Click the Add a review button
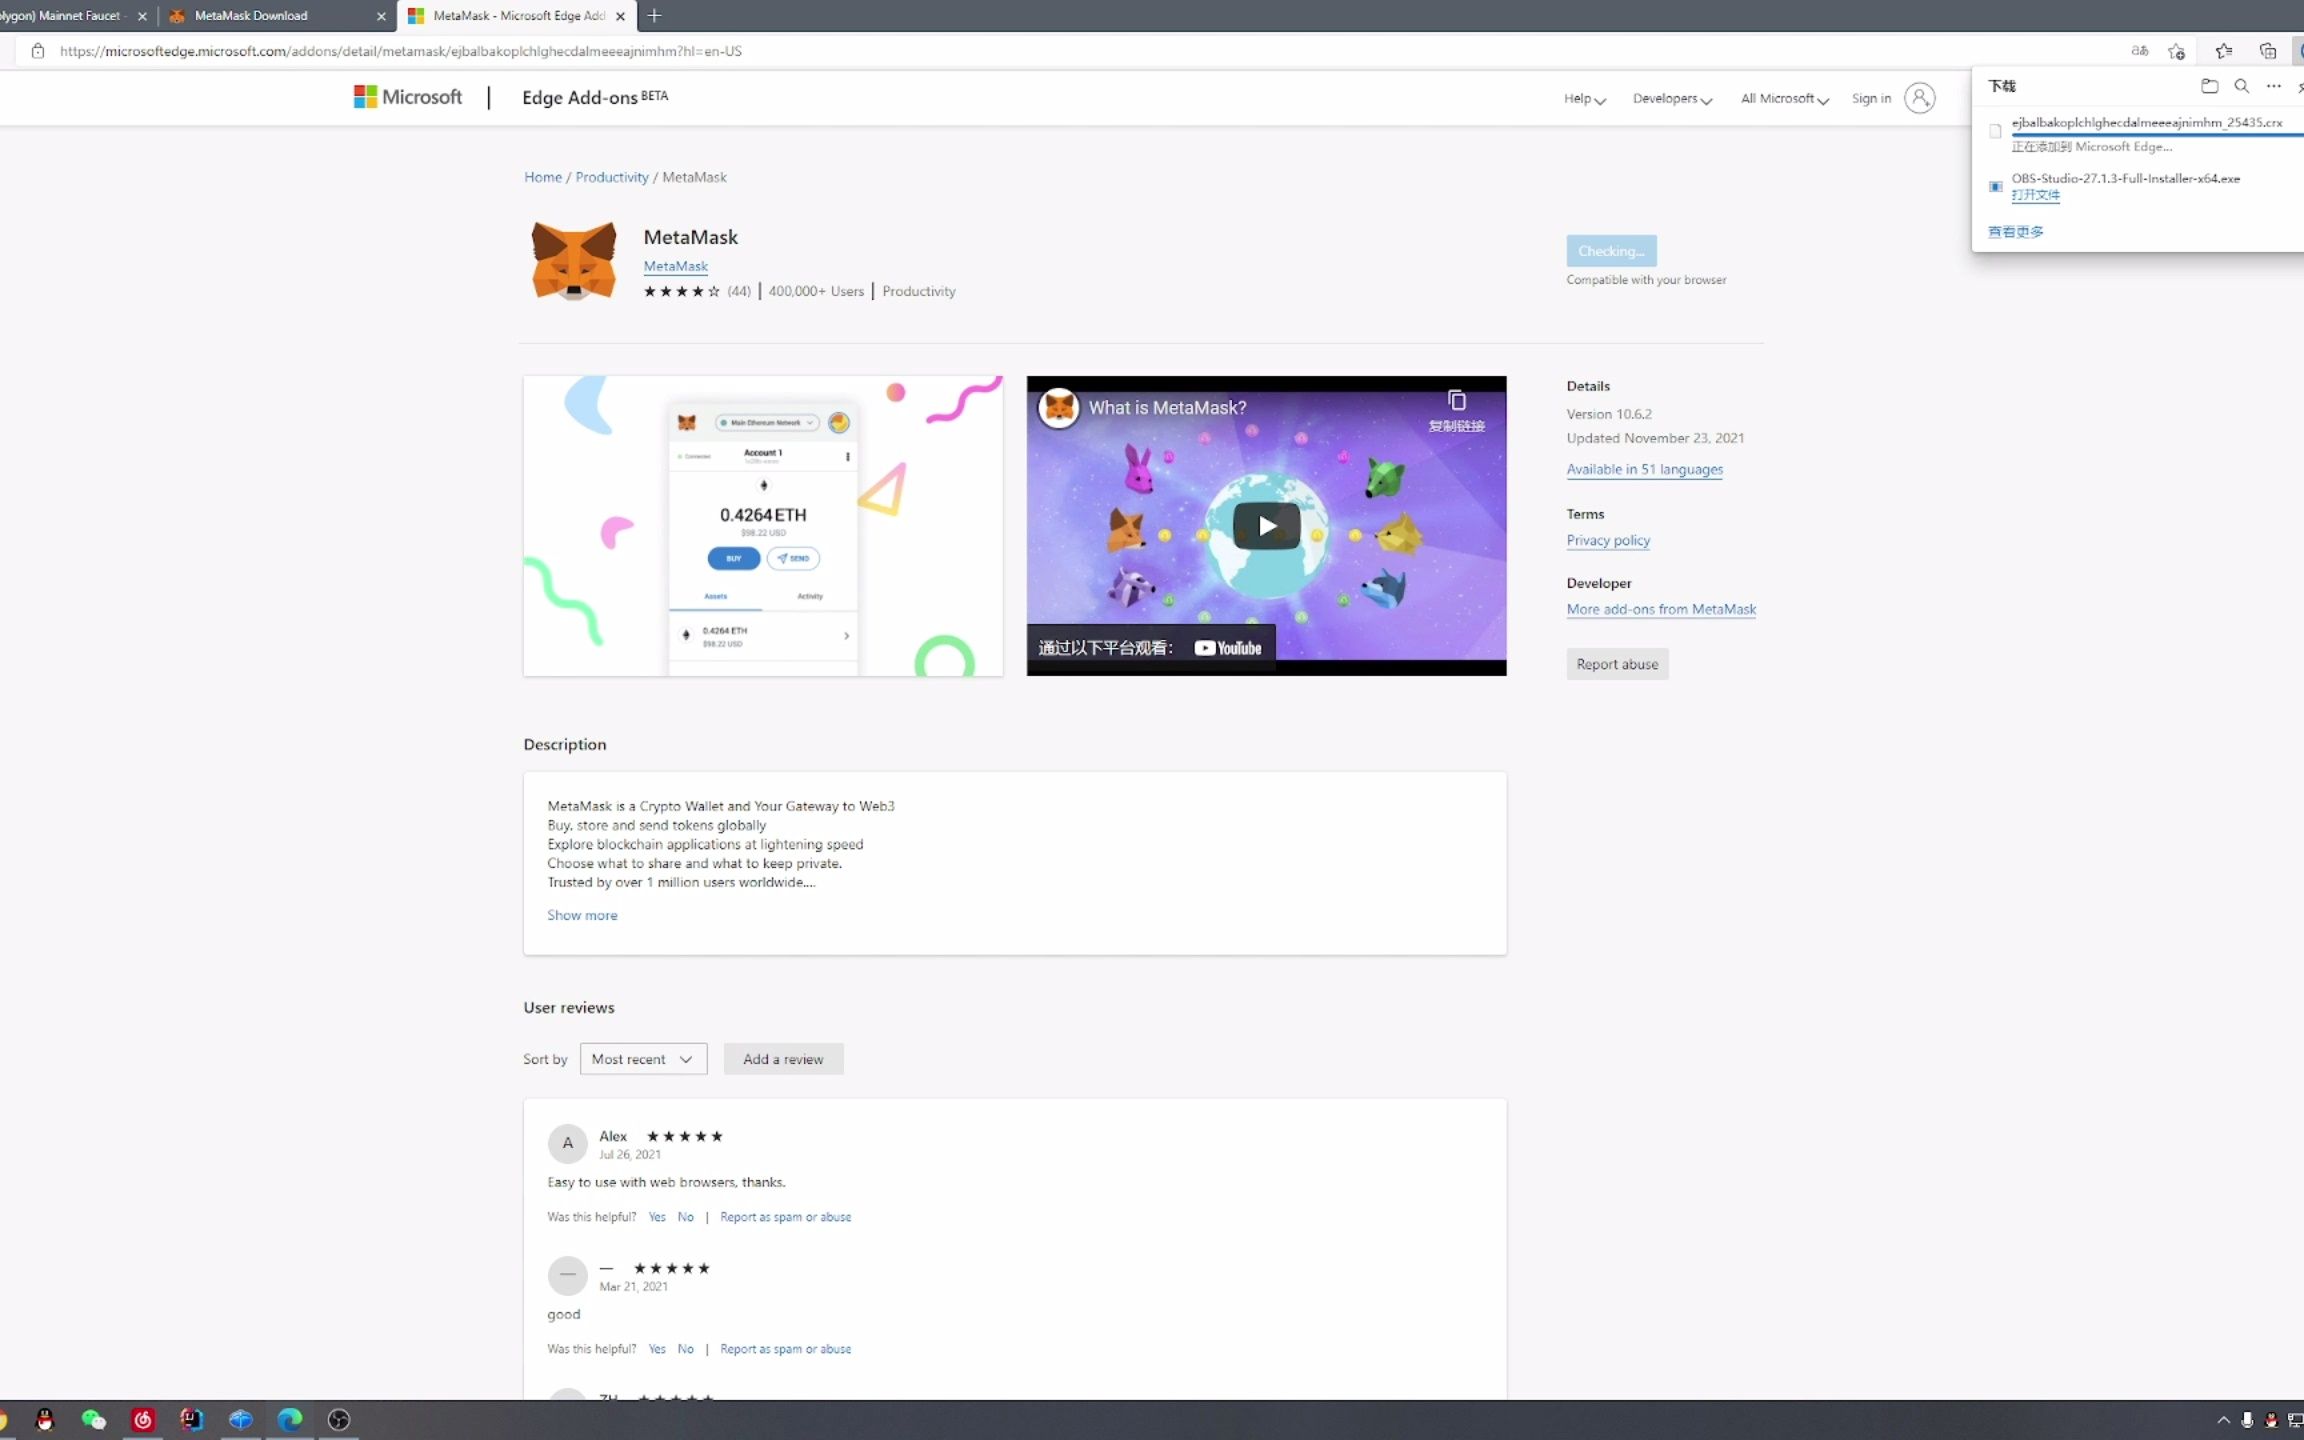Image resolution: width=2304 pixels, height=1440 pixels. click(783, 1059)
